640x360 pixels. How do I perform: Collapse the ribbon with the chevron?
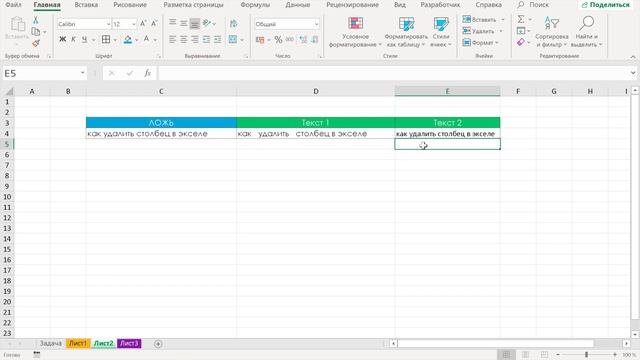pyautogui.click(x=633, y=57)
